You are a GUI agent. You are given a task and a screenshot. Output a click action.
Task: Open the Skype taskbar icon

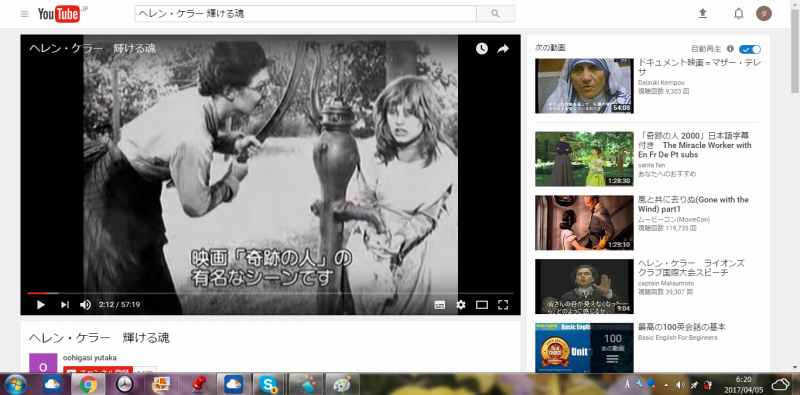click(268, 384)
